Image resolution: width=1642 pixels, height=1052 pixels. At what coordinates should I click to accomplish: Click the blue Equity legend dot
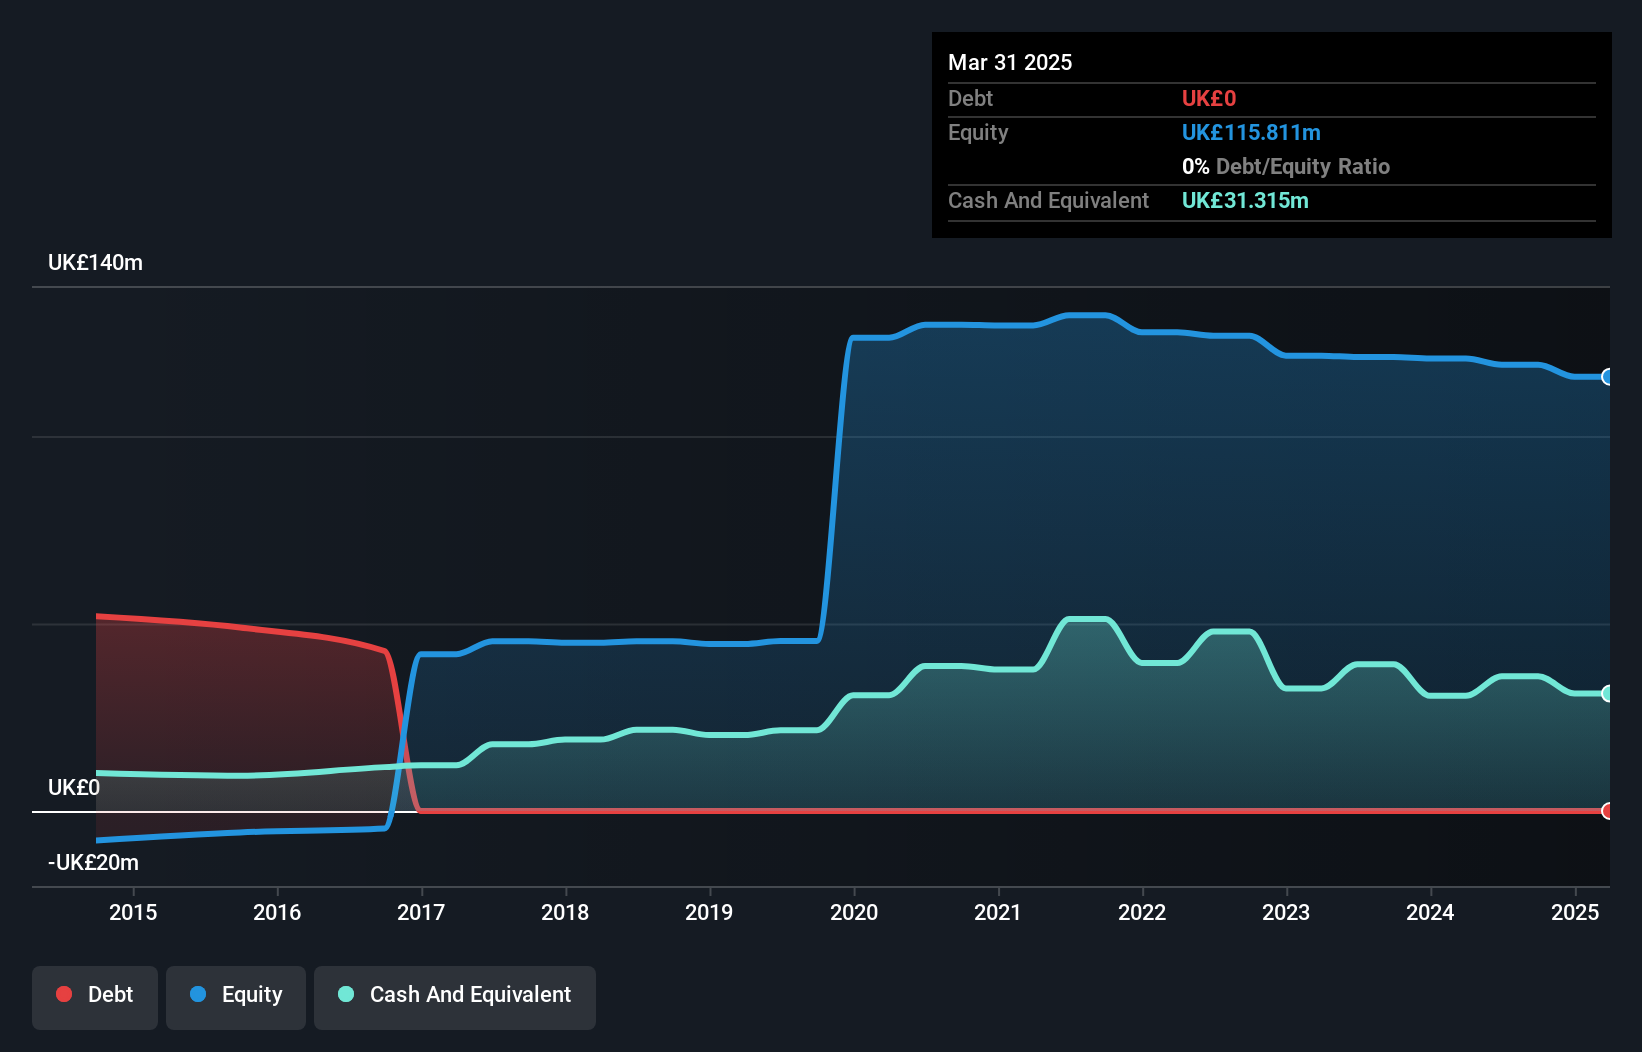(198, 994)
